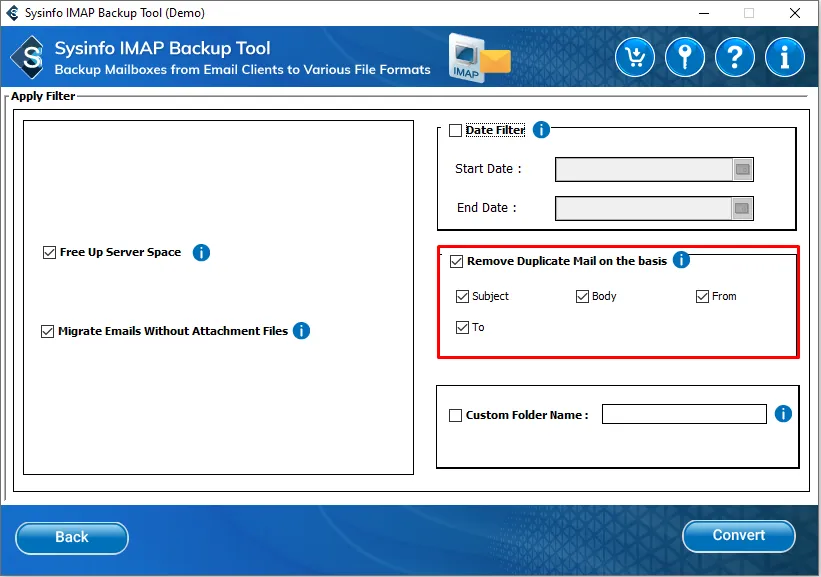
Task: Open the key activation icon
Action: click(x=685, y=57)
